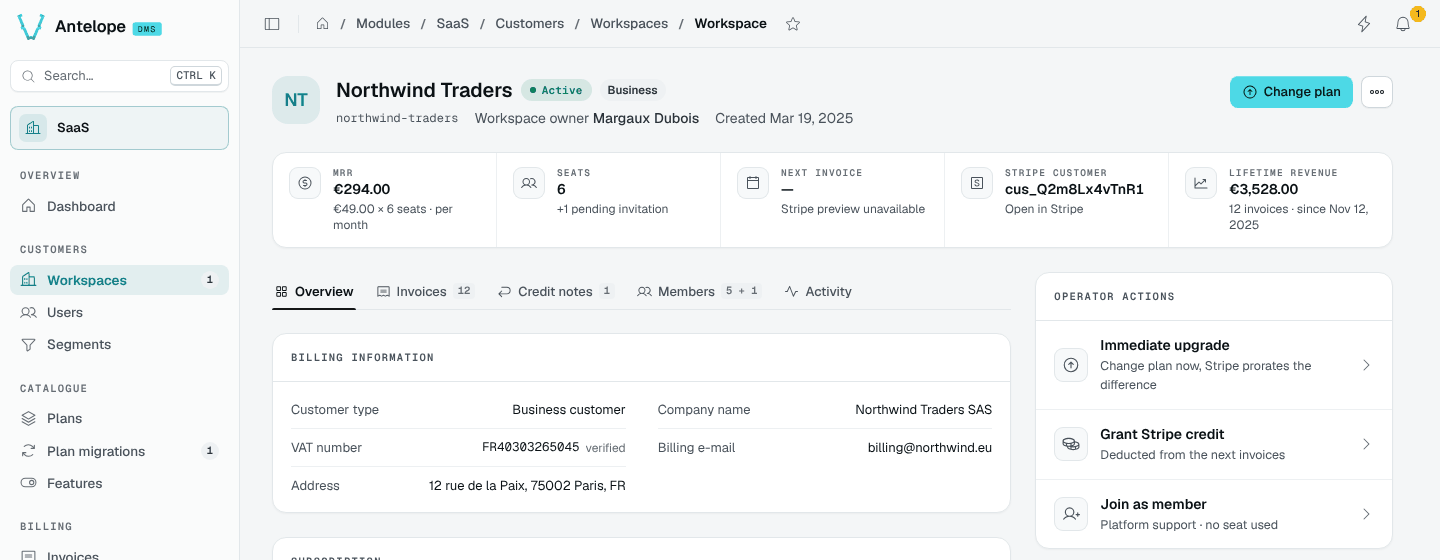Click the NT workspace avatar
Image resolution: width=1440 pixels, height=560 pixels.
[x=296, y=100]
